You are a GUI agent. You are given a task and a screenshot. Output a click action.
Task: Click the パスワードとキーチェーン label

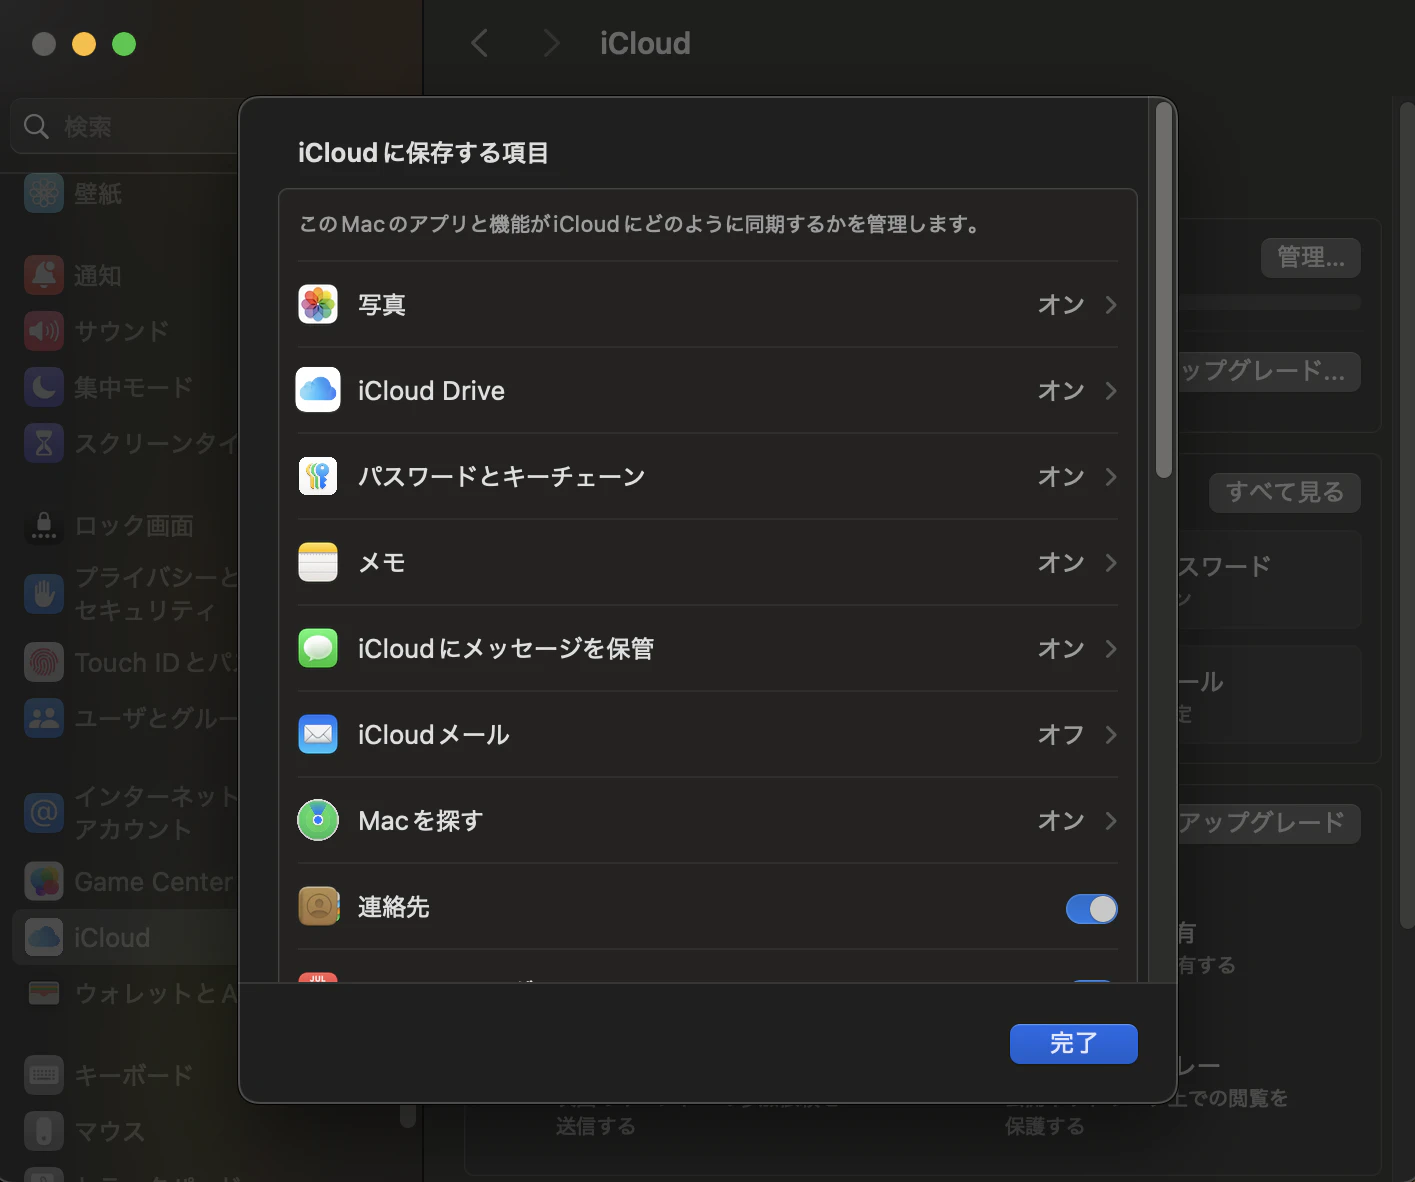501,476
